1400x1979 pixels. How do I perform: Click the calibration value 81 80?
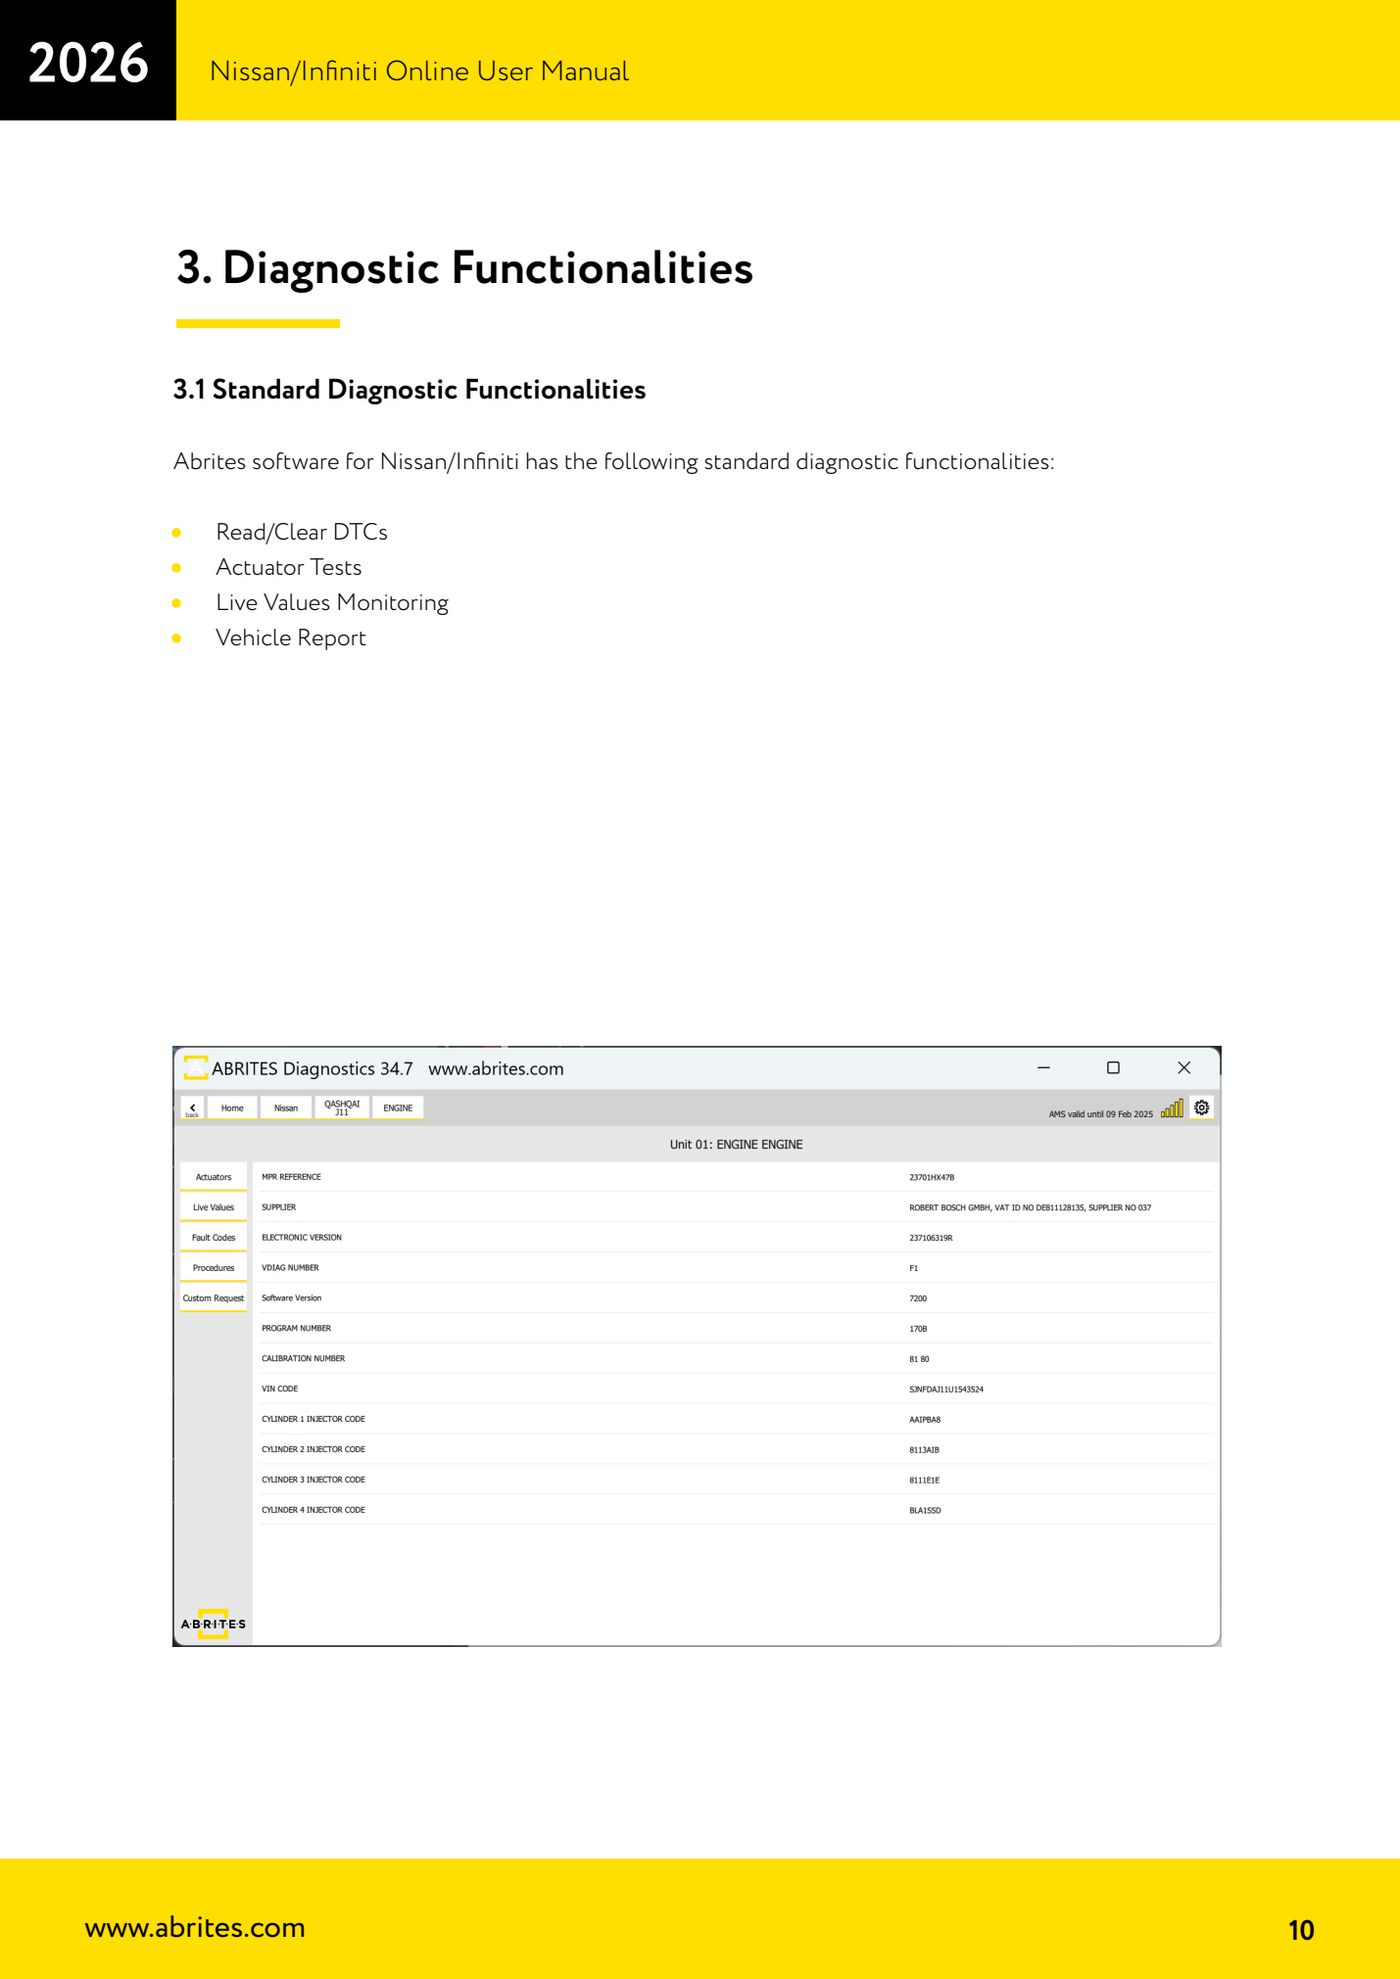[x=919, y=1359]
